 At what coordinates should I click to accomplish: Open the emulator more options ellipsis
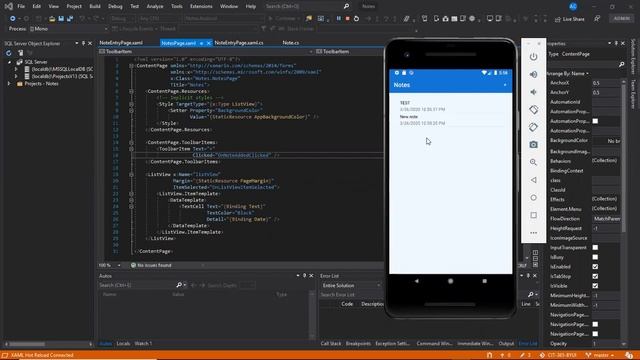tap(533, 233)
